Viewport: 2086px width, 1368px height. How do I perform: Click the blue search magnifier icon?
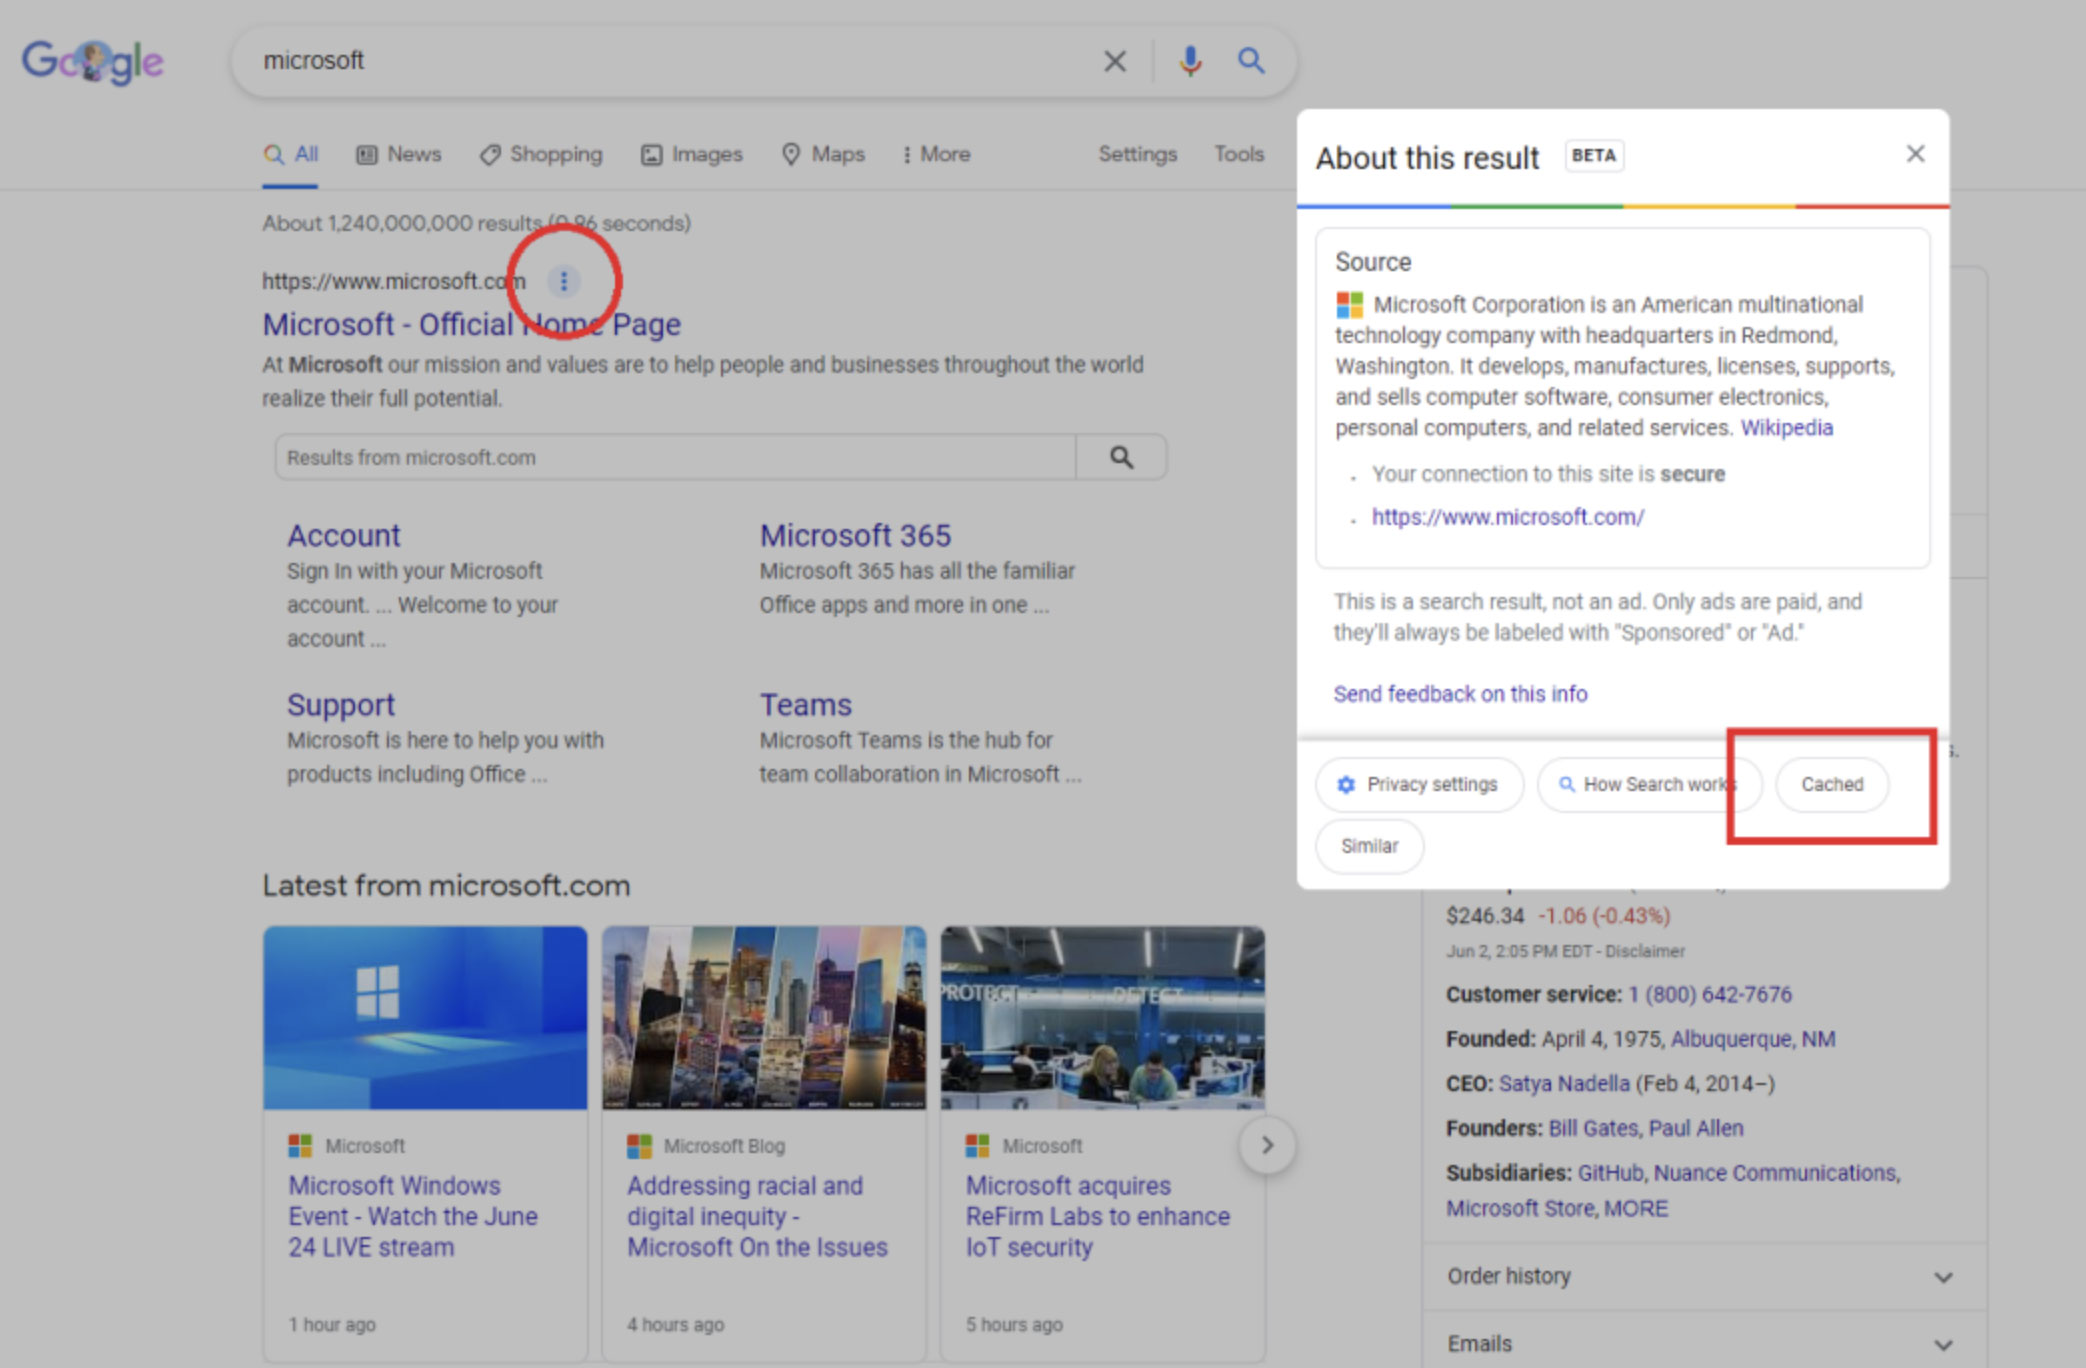[x=1251, y=61]
